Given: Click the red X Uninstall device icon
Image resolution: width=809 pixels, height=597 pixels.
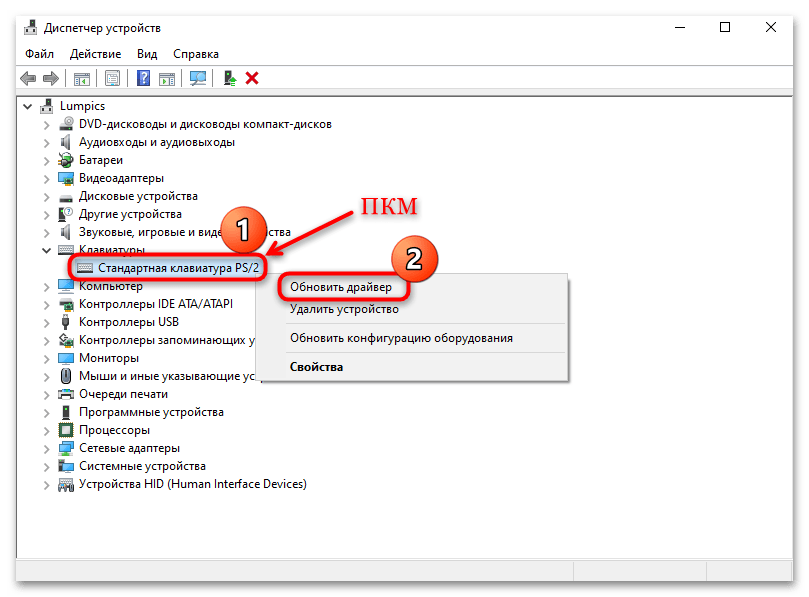Looking at the screenshot, I should coord(252,78).
